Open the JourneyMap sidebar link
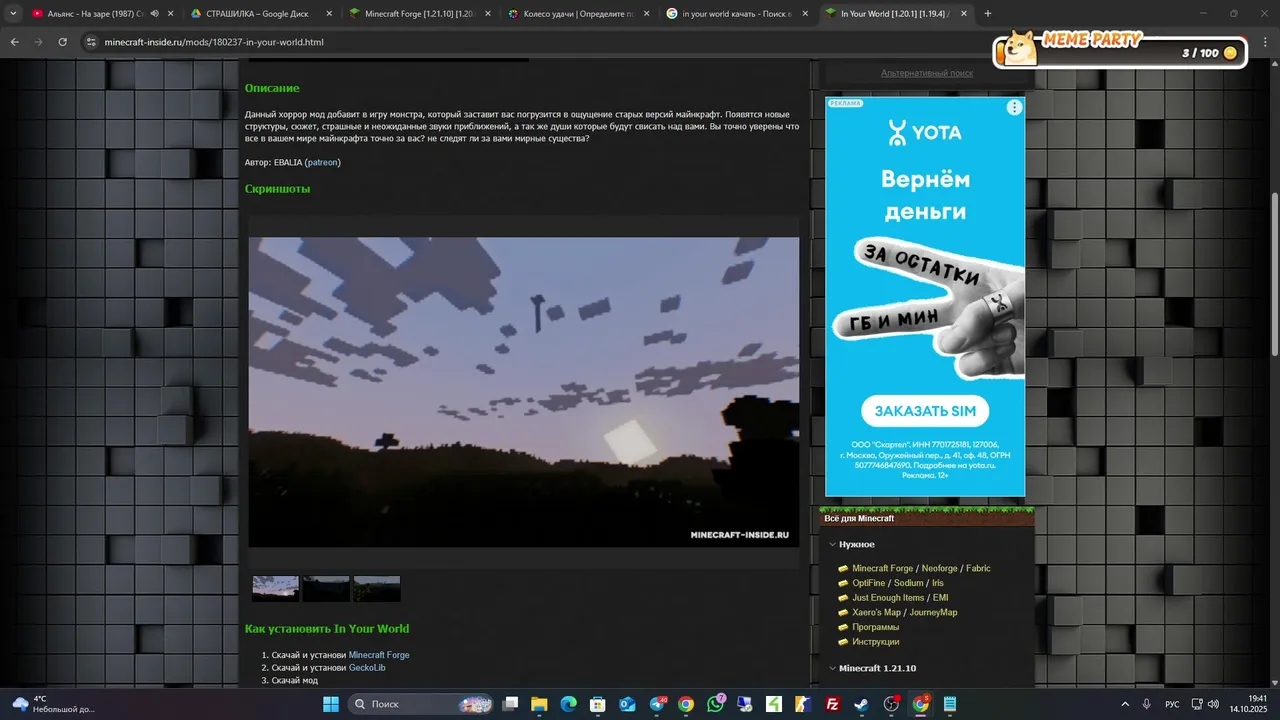Image resolution: width=1280 pixels, height=720 pixels. click(933, 612)
